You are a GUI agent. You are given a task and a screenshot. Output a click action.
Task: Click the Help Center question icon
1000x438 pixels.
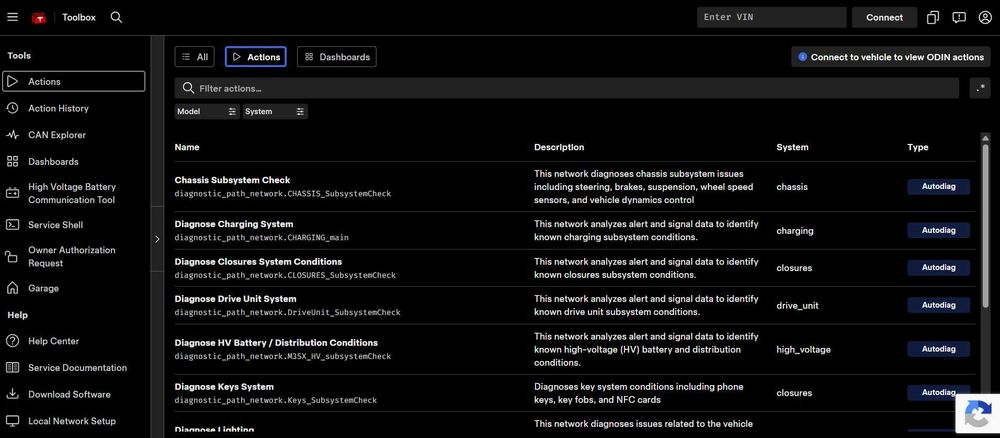(12, 341)
